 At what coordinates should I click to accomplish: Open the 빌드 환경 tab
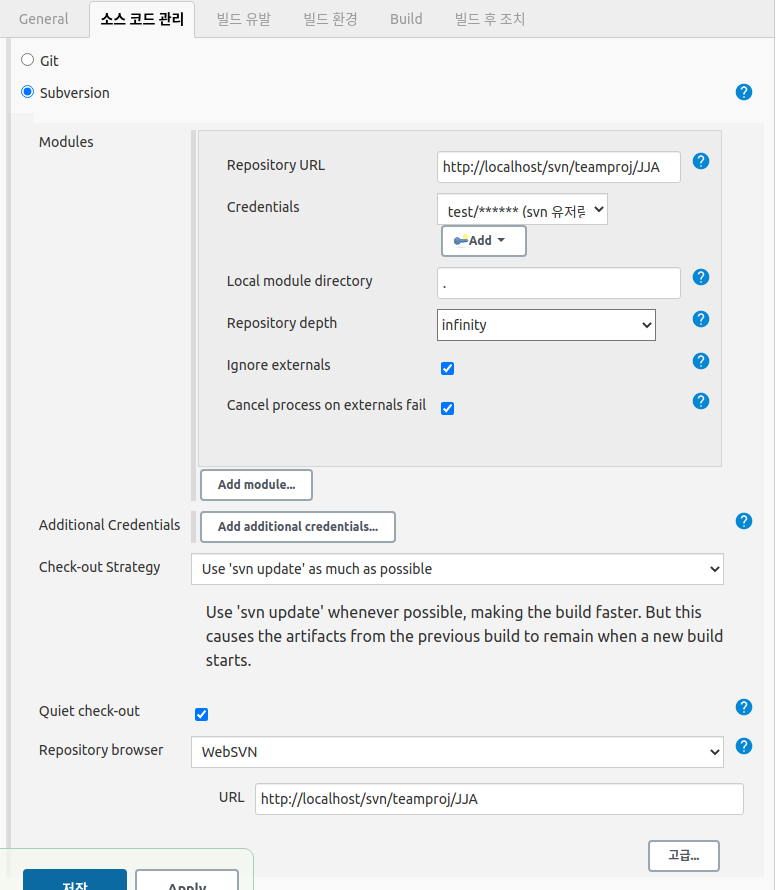click(330, 19)
